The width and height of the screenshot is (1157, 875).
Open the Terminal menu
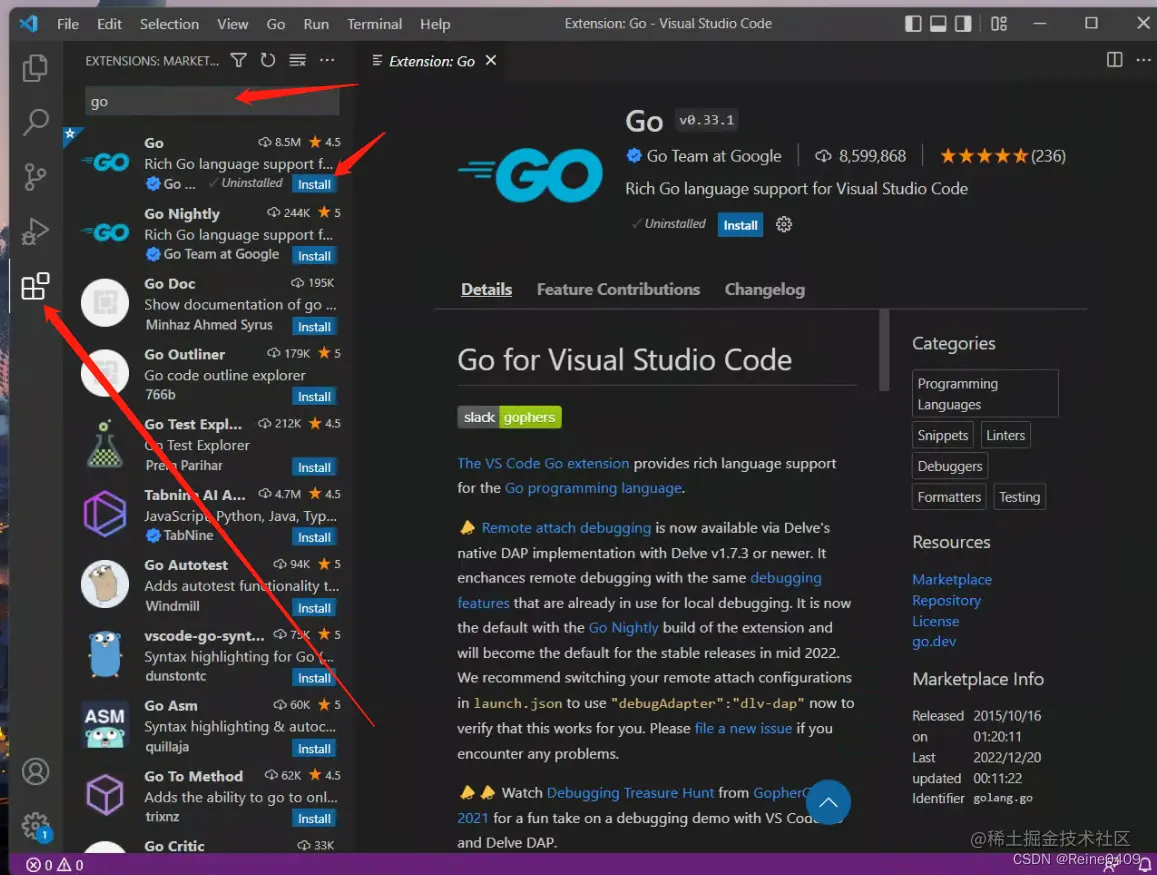click(x=374, y=24)
